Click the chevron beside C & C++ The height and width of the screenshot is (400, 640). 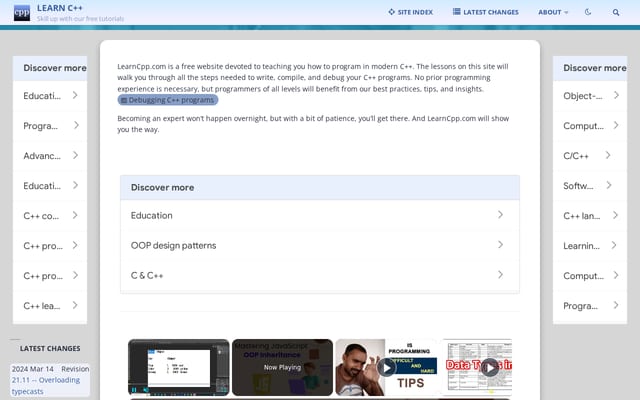[x=500, y=275]
